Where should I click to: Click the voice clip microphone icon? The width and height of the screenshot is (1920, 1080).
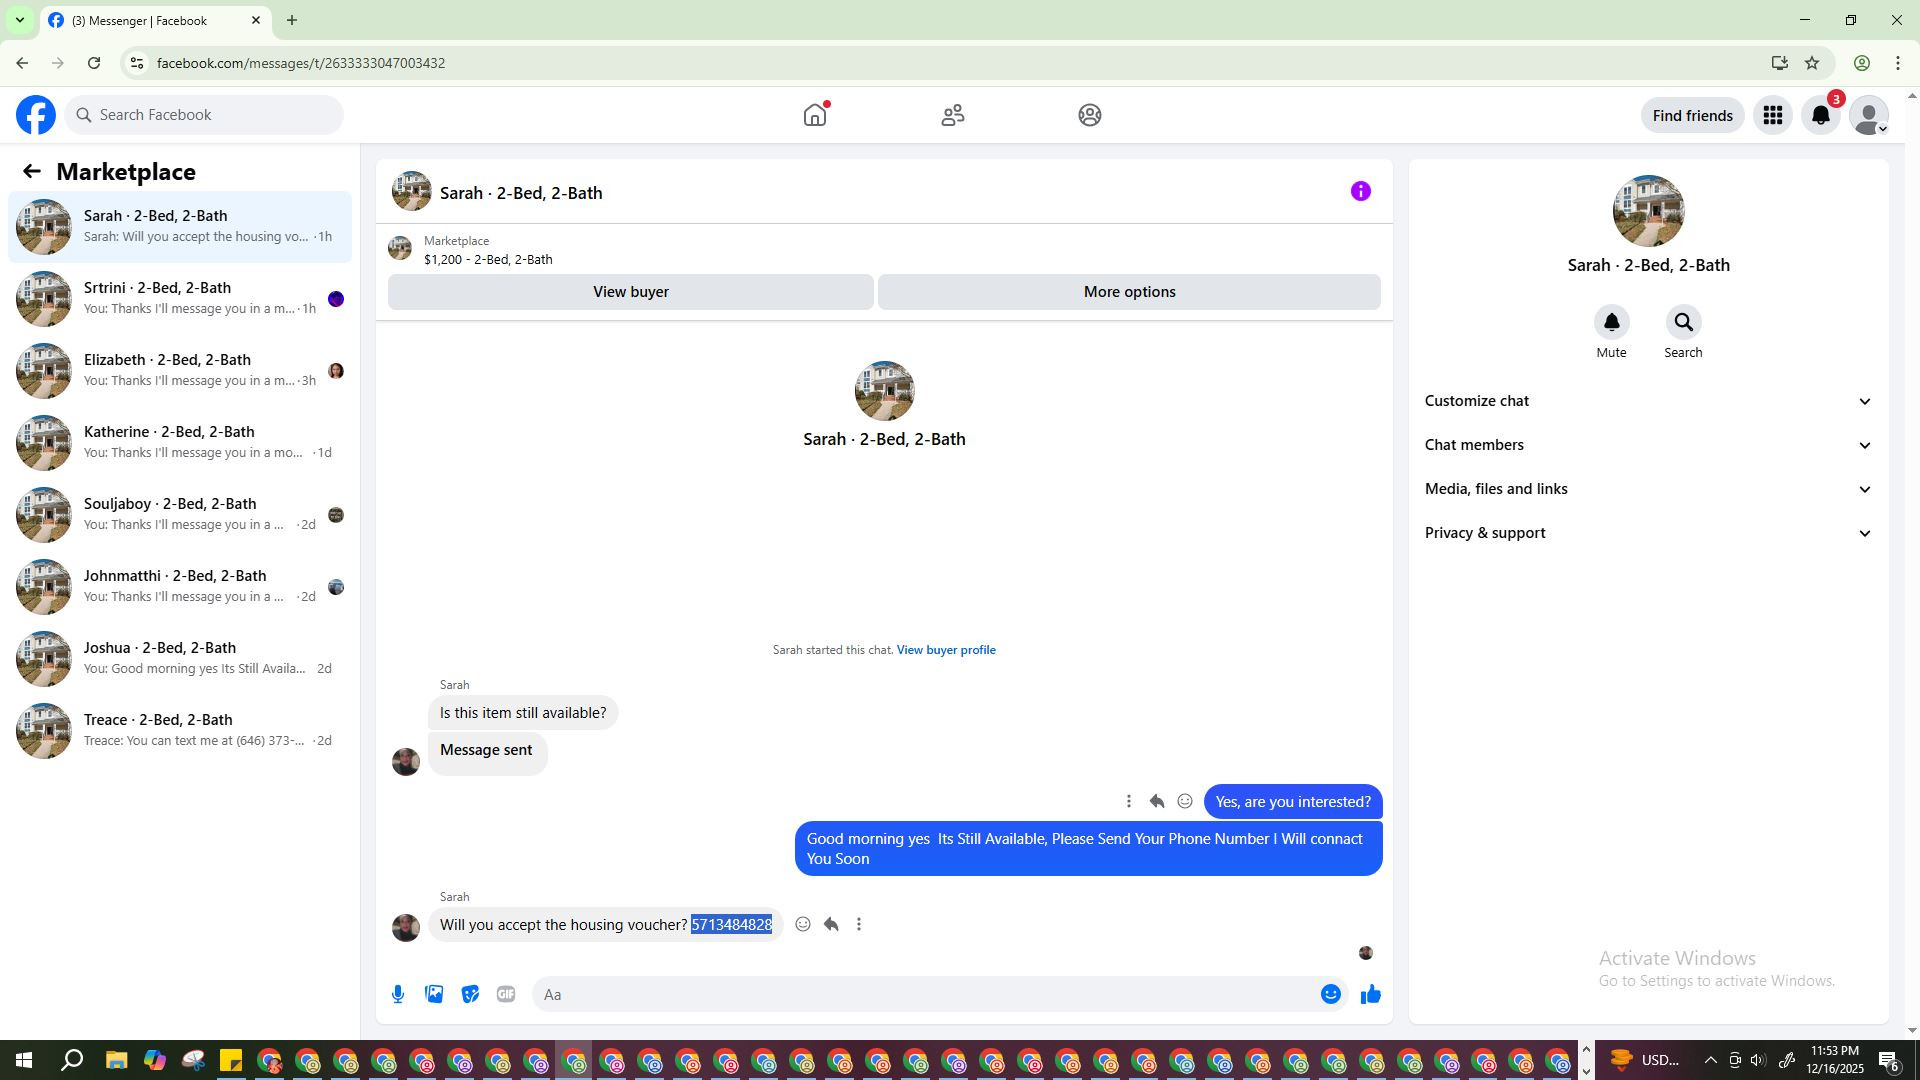tap(398, 994)
